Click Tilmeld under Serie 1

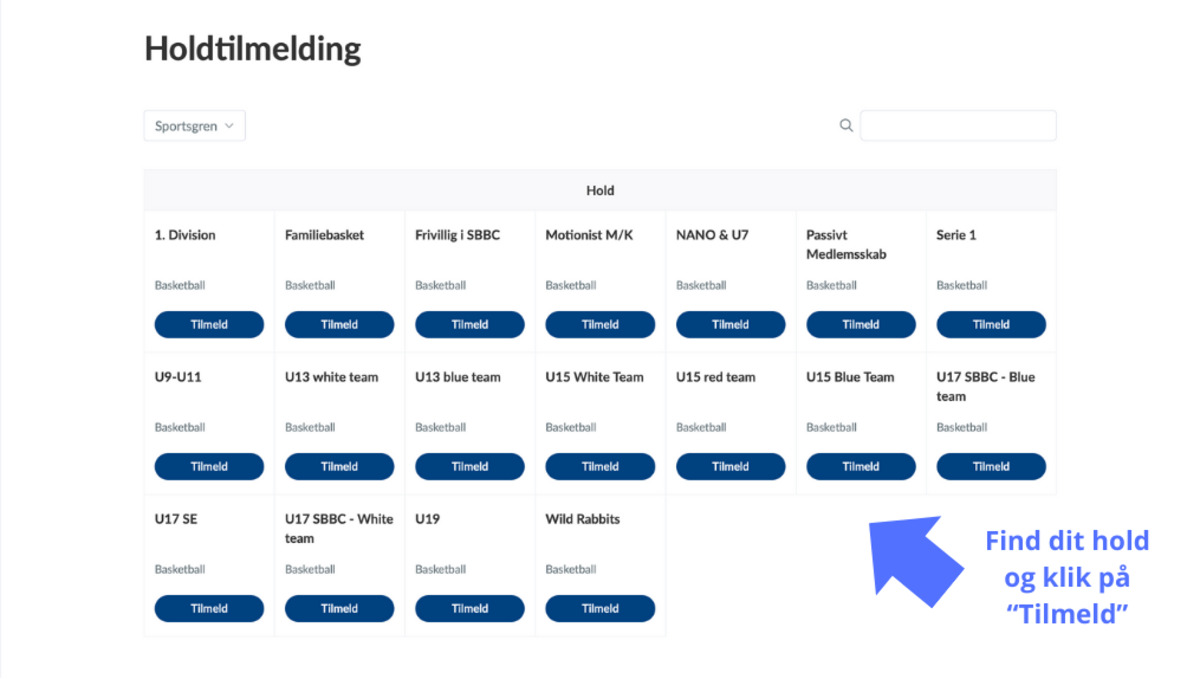pyautogui.click(x=991, y=324)
